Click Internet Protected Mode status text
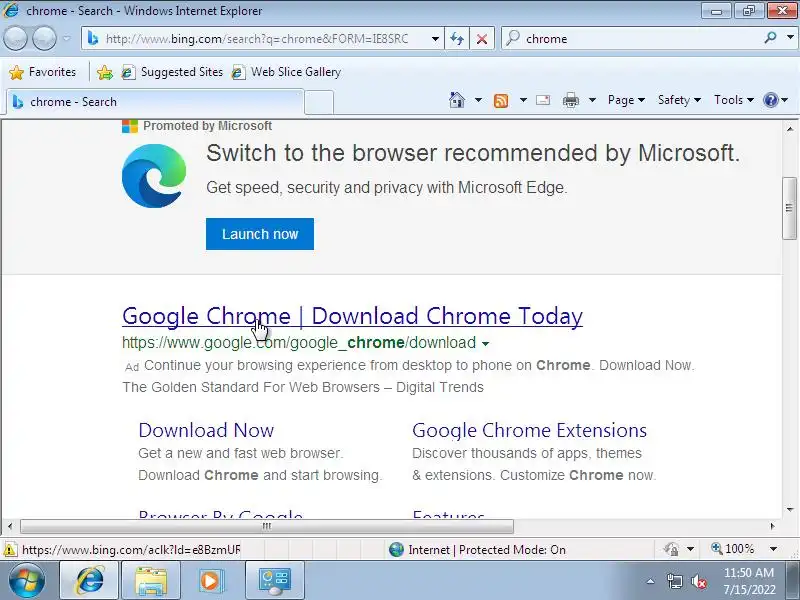The height and width of the screenshot is (600, 800). click(487, 550)
